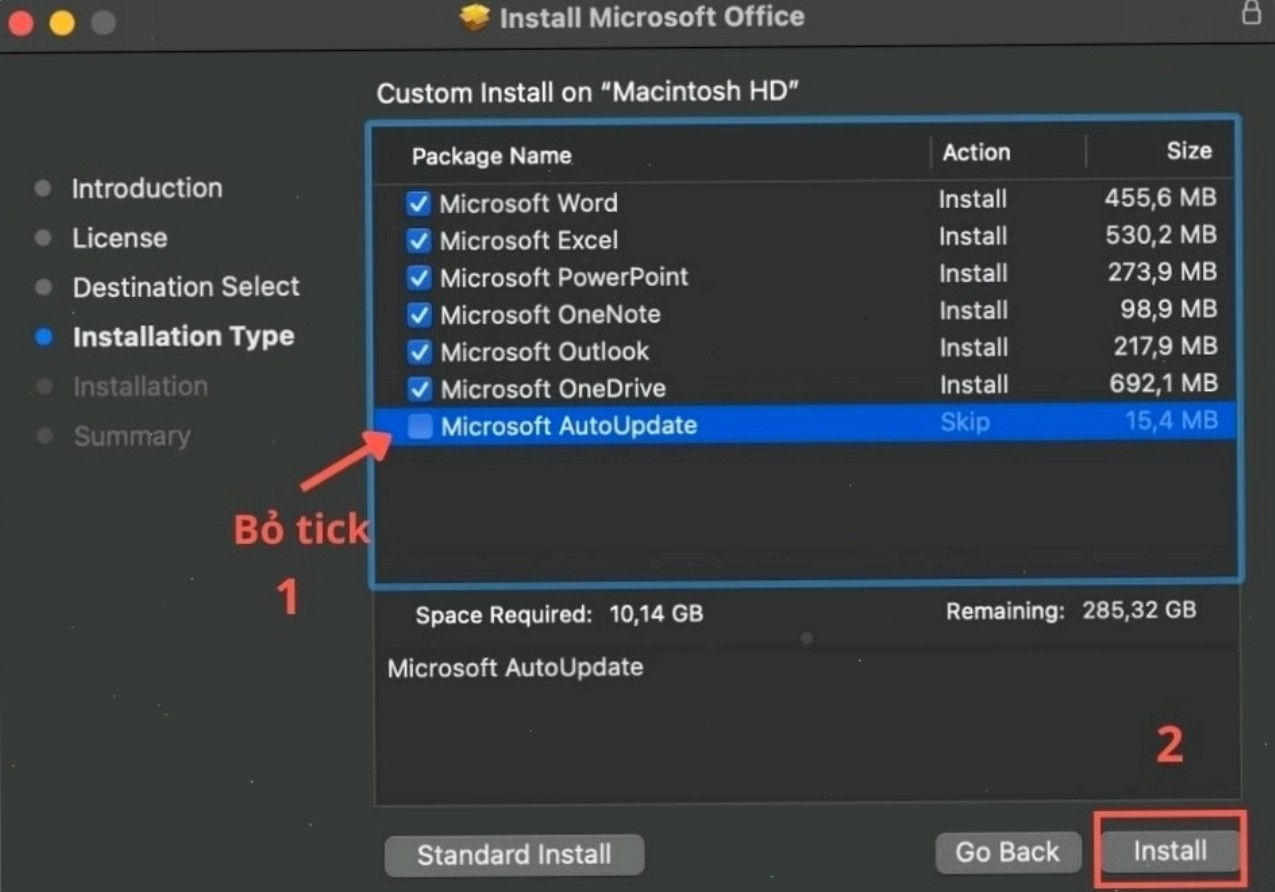Select the Installation Type step

(x=184, y=337)
